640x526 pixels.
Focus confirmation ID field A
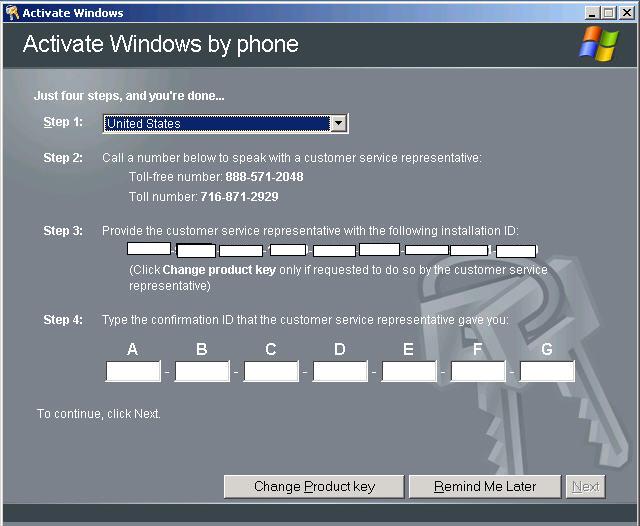[x=133, y=371]
